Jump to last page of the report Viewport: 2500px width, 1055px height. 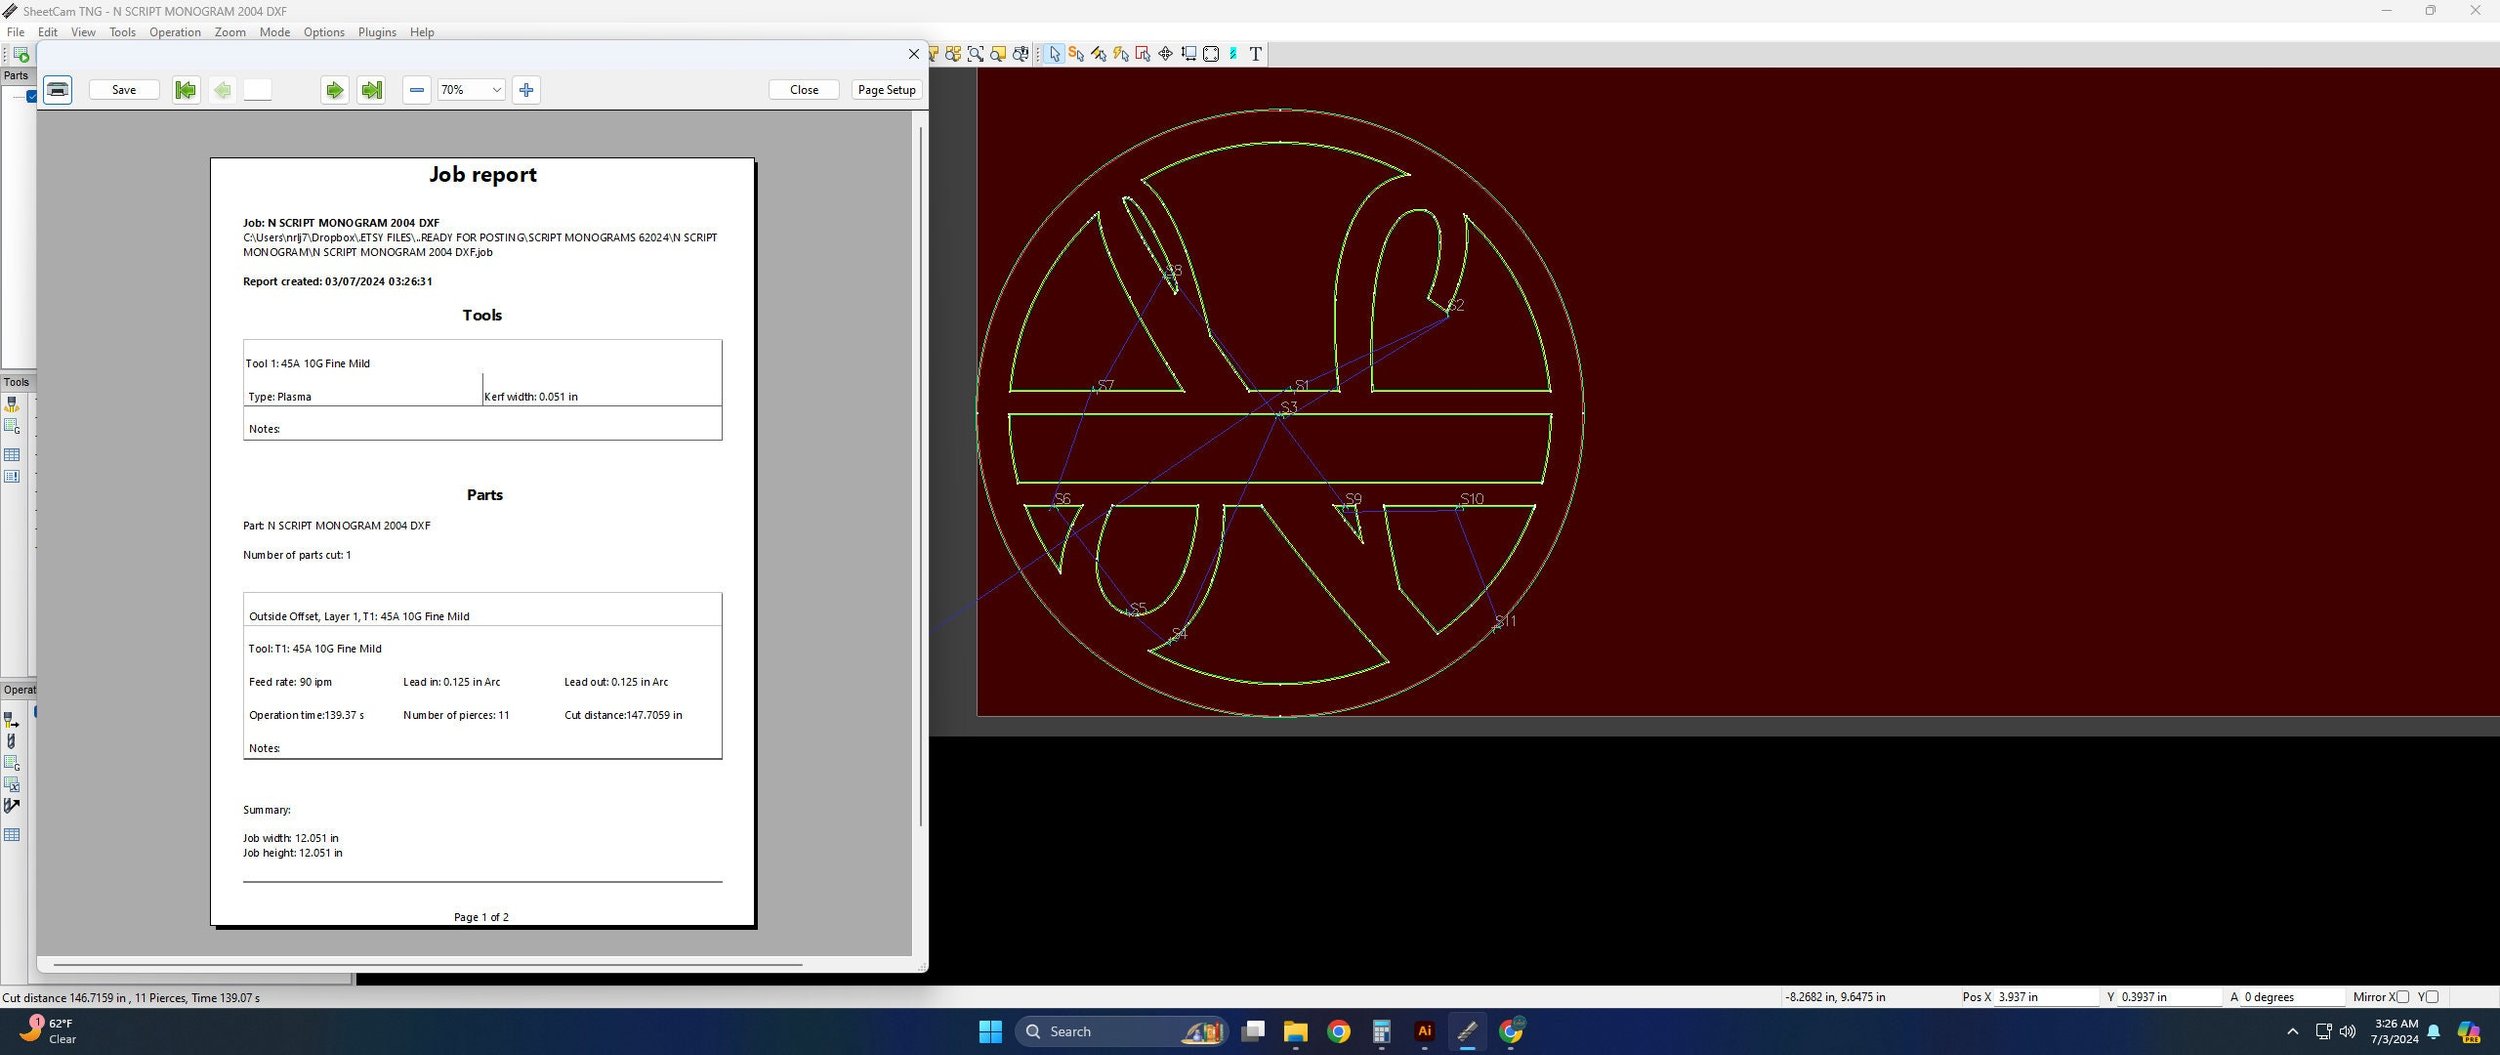371,90
